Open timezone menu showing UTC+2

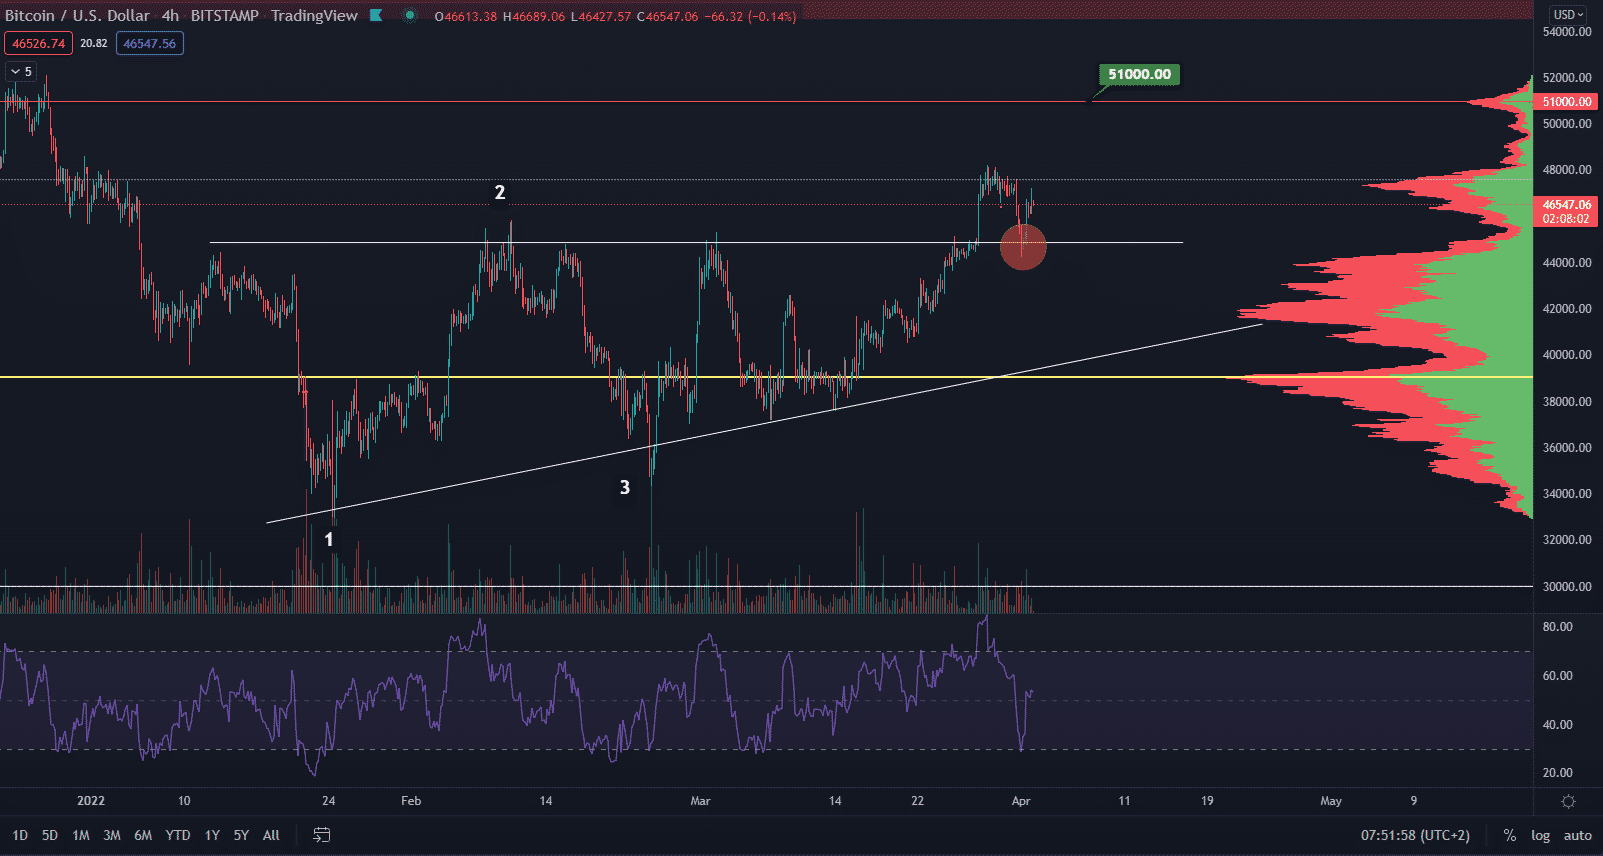pyautogui.click(x=1415, y=835)
